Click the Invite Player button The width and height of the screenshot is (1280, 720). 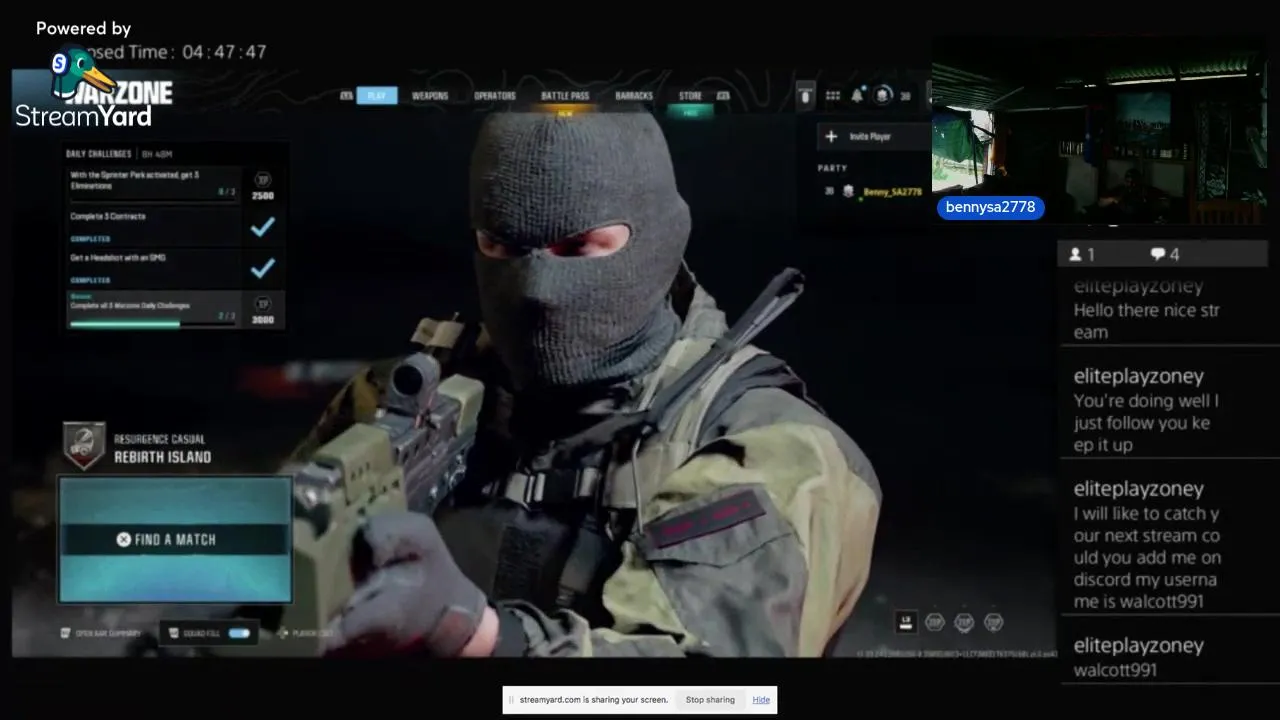873,136
